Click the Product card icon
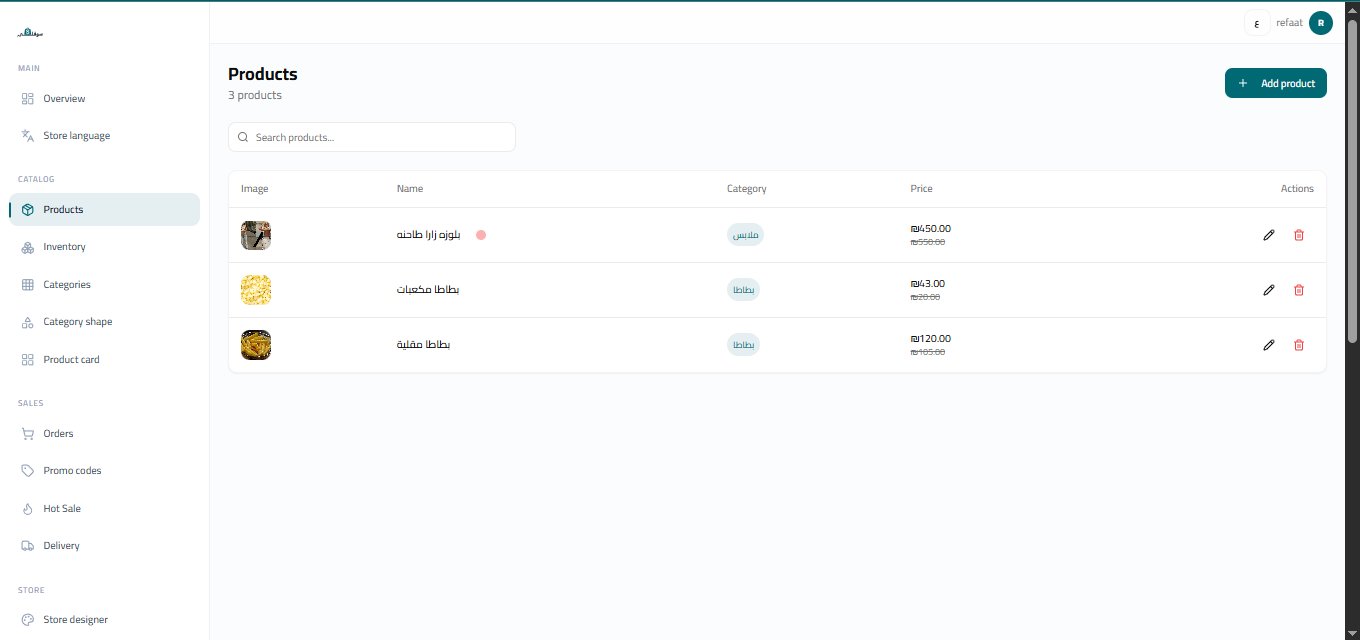The image size is (1360, 640). tap(28, 360)
